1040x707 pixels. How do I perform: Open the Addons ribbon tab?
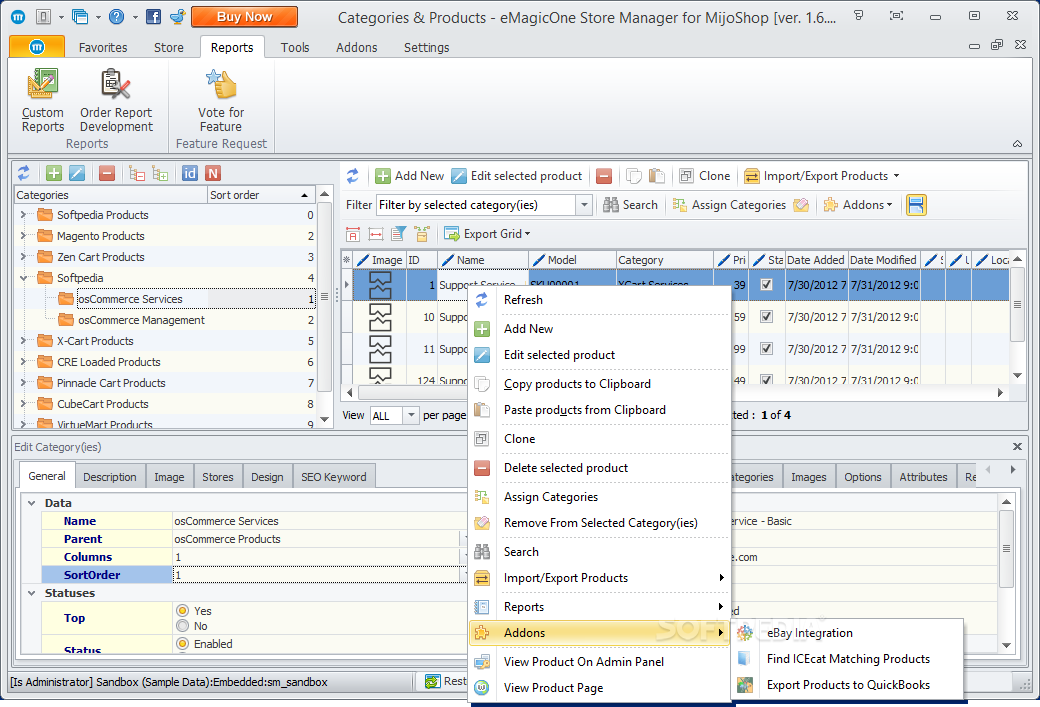[356, 47]
